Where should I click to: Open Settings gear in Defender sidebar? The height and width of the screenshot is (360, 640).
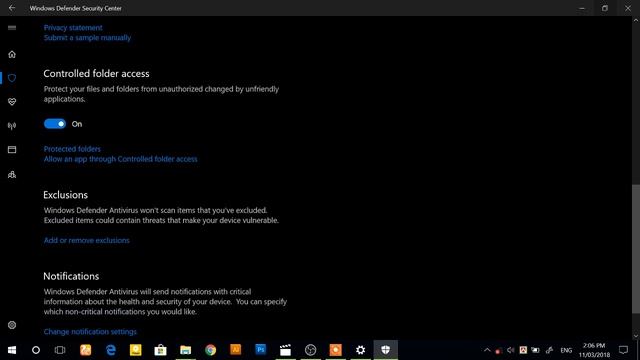click(12, 325)
